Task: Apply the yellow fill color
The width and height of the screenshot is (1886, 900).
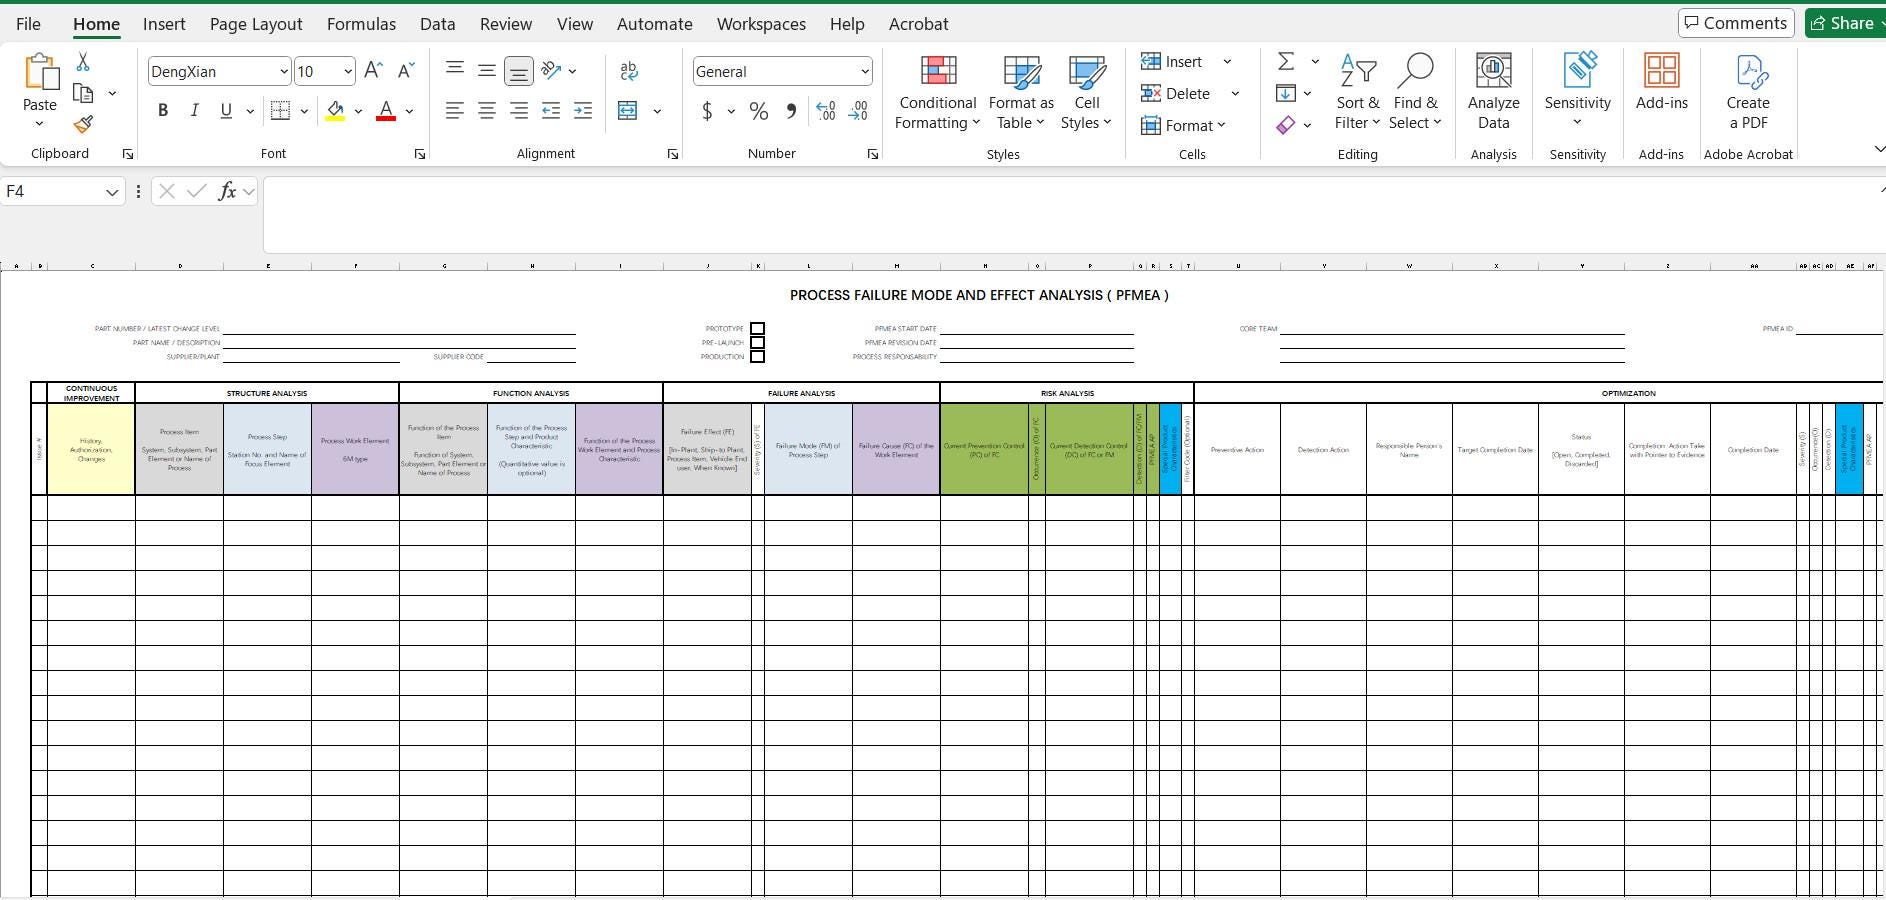Action: point(335,111)
